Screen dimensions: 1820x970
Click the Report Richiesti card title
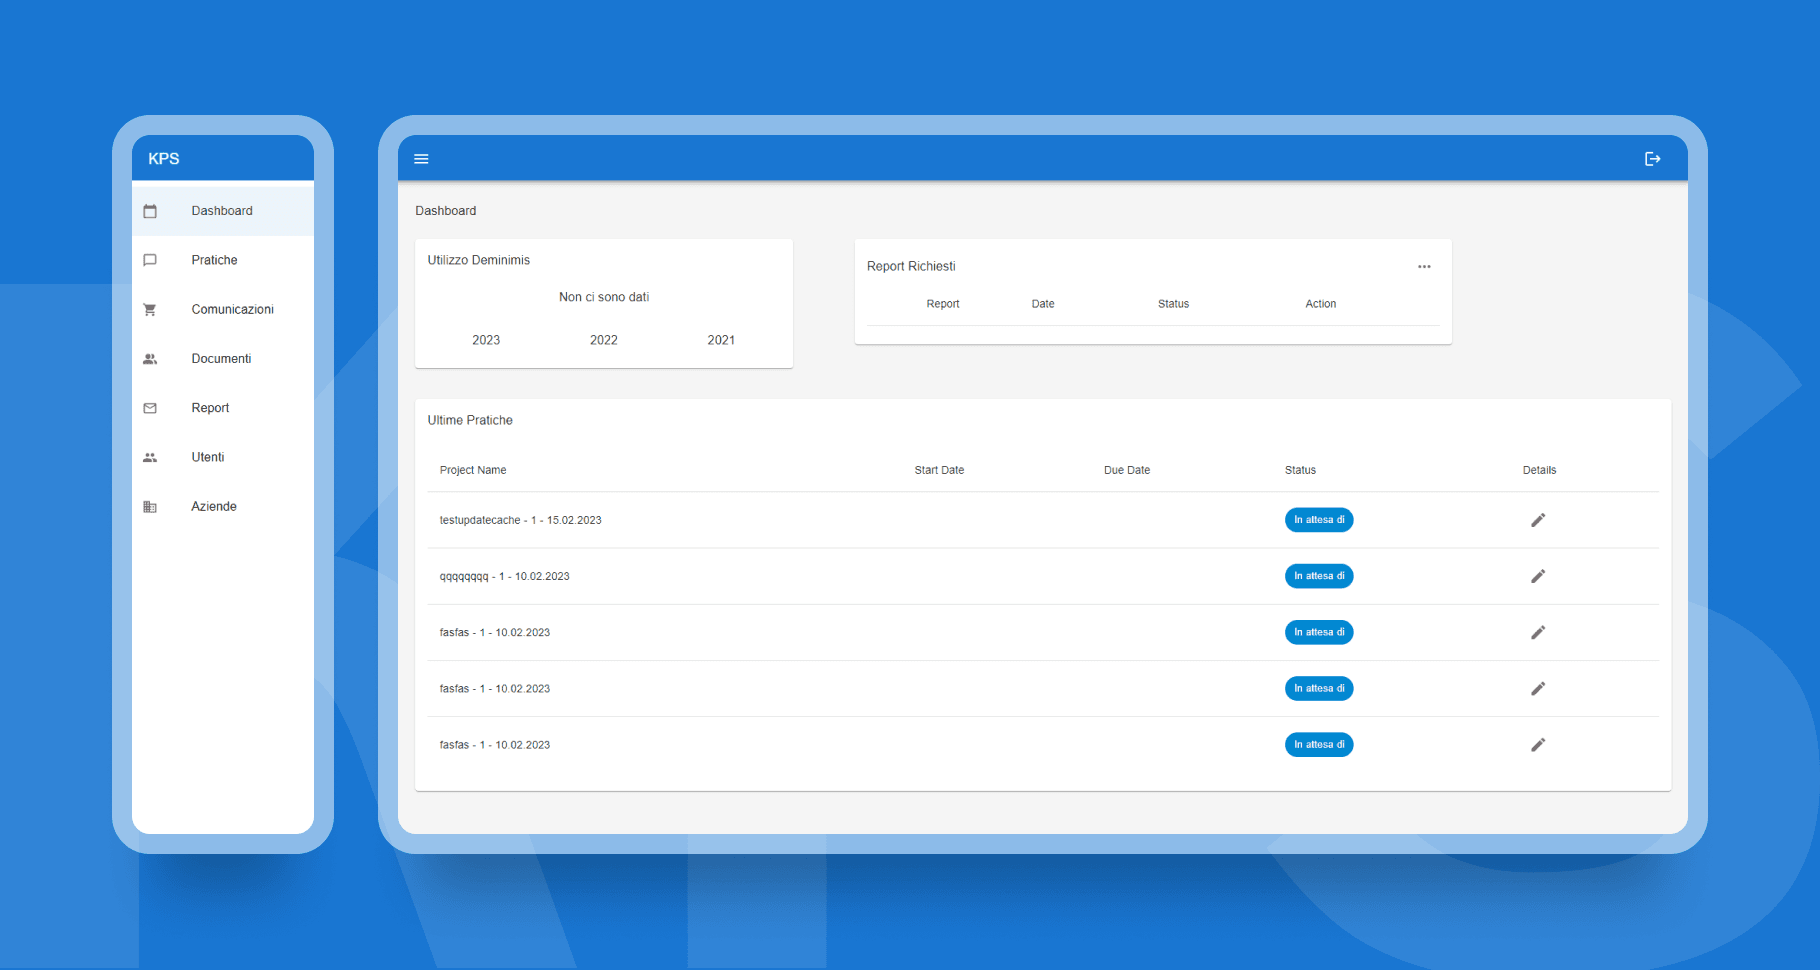tap(911, 266)
